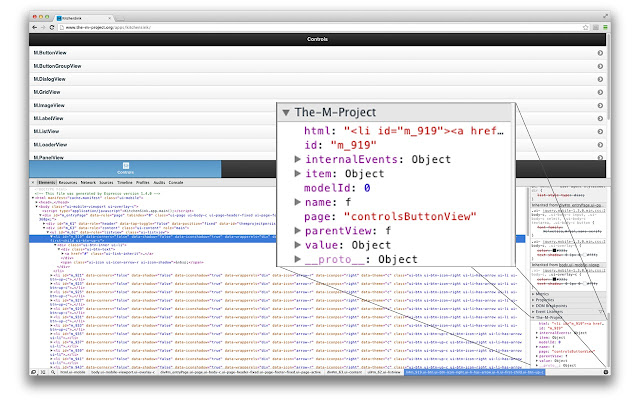This screenshot has width=640, height=400.
Task: Click arrow icon on M.LoaderView row
Action: (x=600, y=144)
